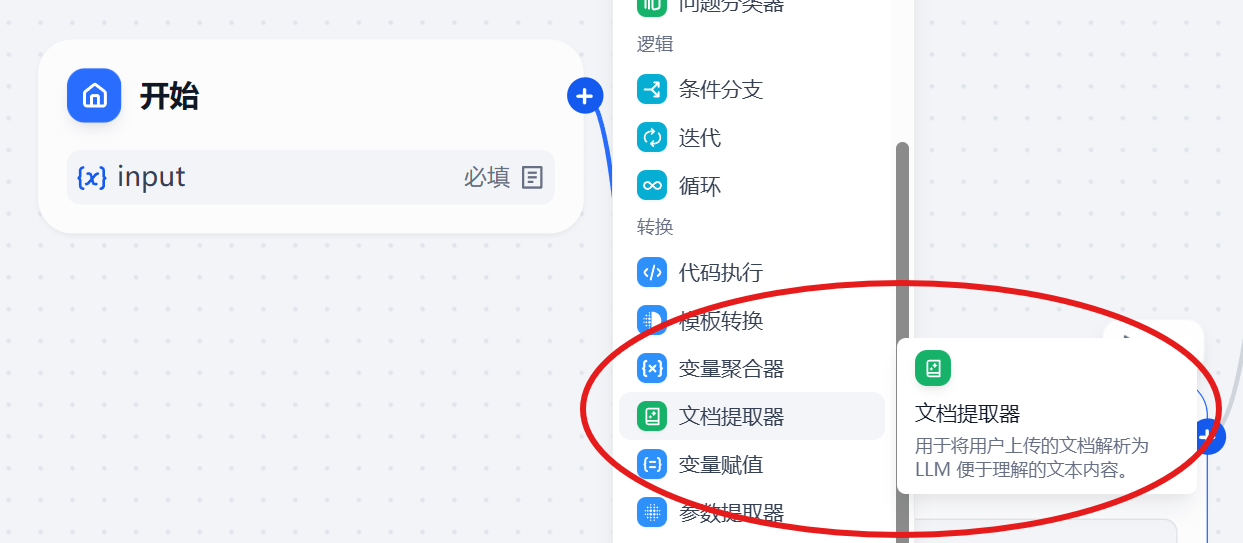Click the 开始 node home icon

coord(94,96)
